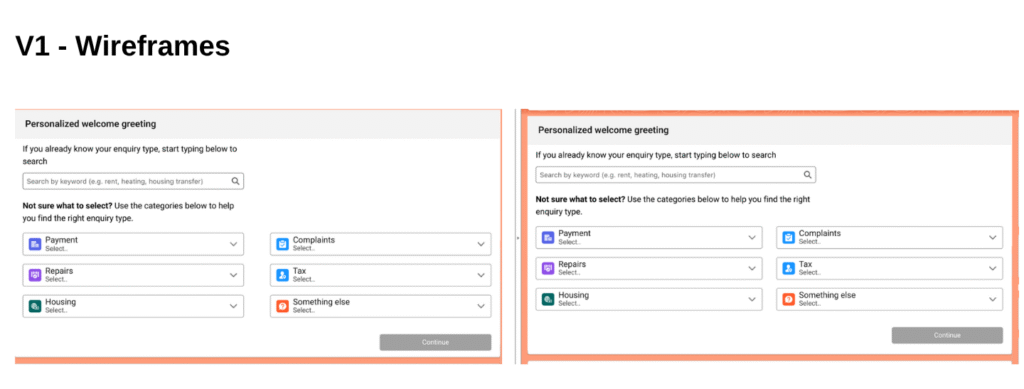Expand the Complaints dropdown chevron in right wireframe
The image size is (1024, 389).
click(993, 238)
